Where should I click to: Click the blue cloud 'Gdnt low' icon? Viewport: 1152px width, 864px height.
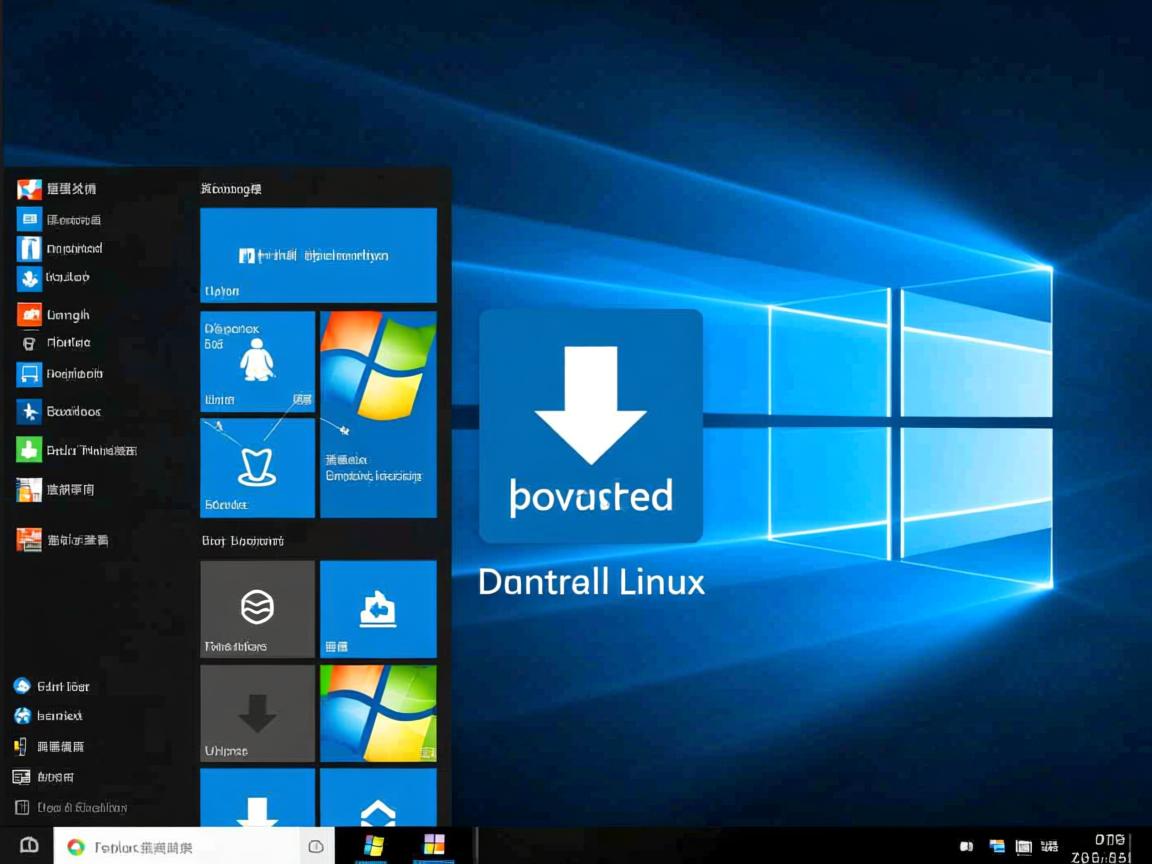[x=22, y=686]
